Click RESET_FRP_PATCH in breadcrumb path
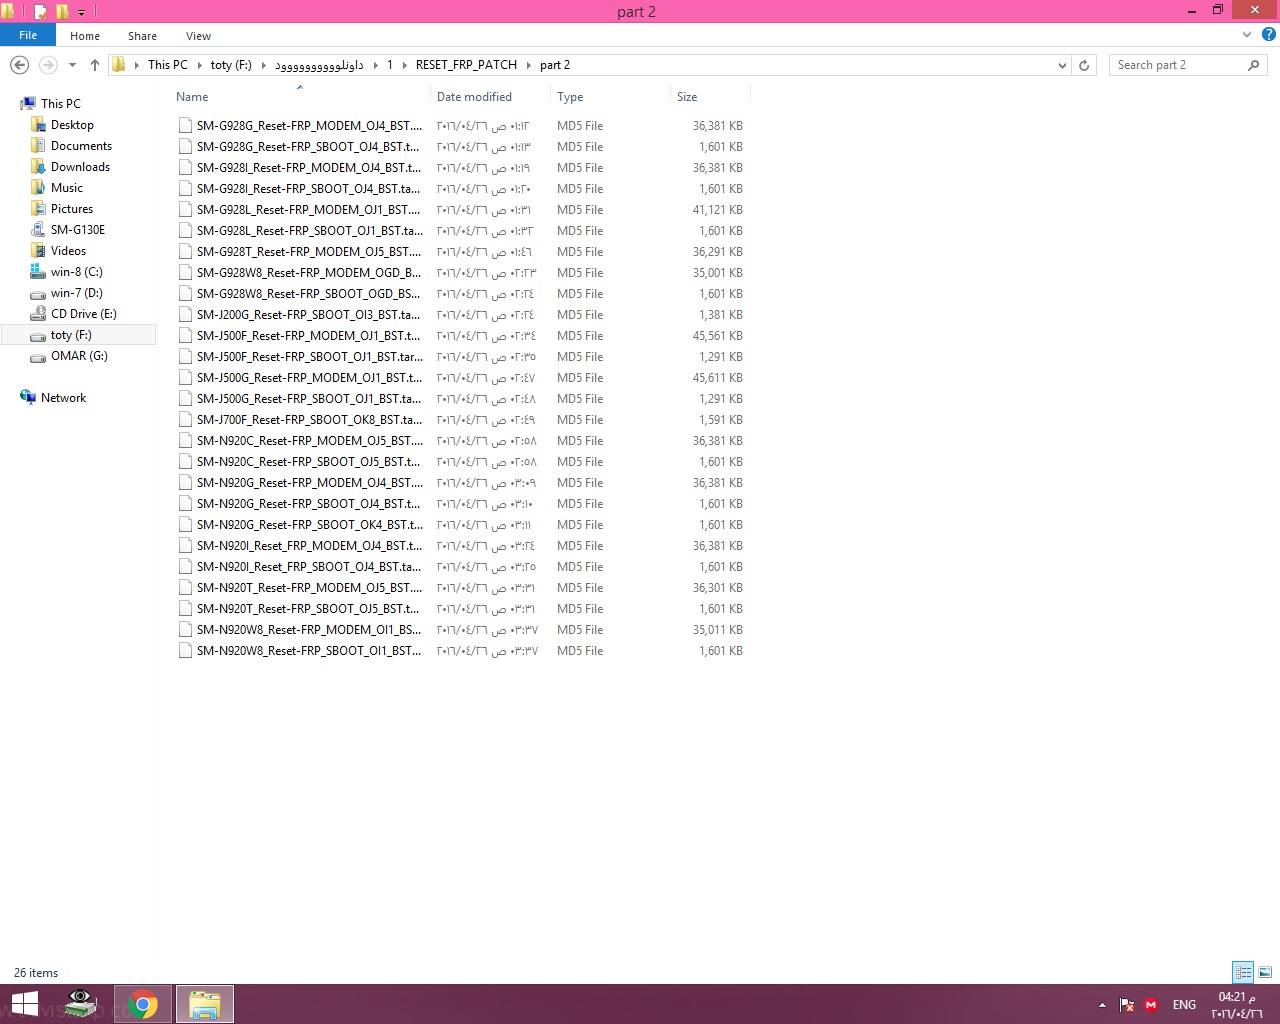This screenshot has height=1024, width=1280. tap(466, 65)
